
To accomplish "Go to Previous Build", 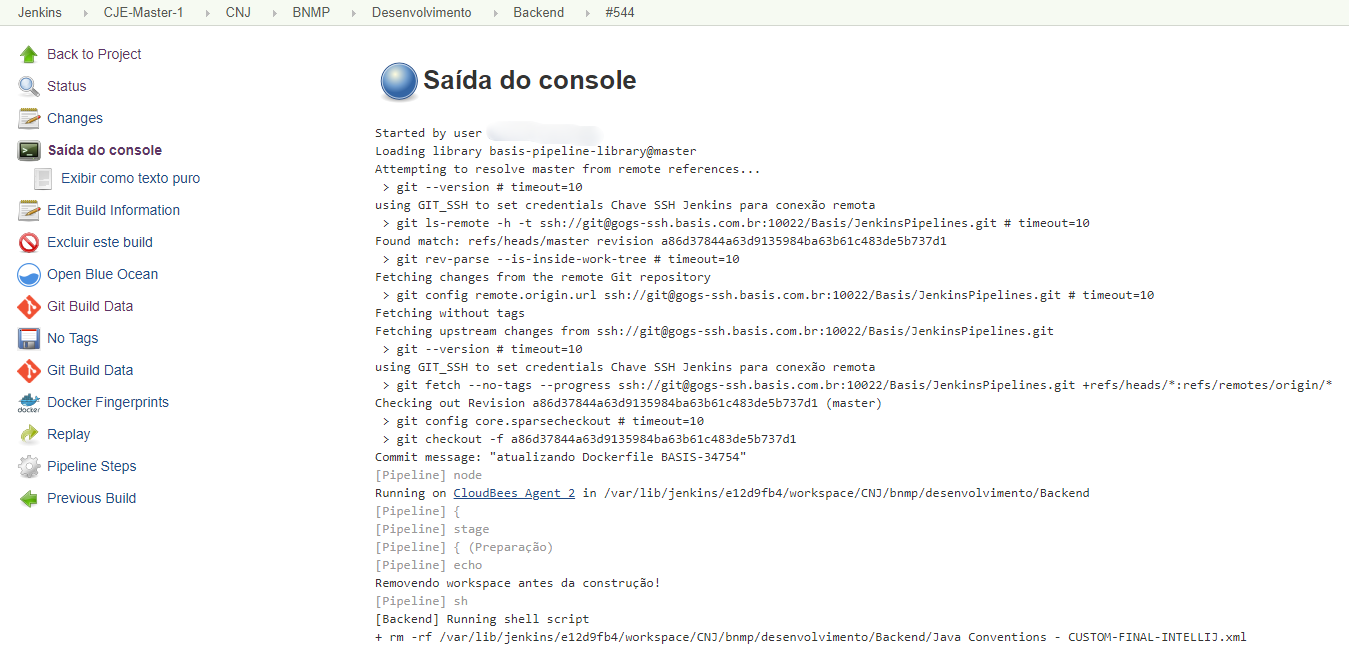I will pos(91,498).
